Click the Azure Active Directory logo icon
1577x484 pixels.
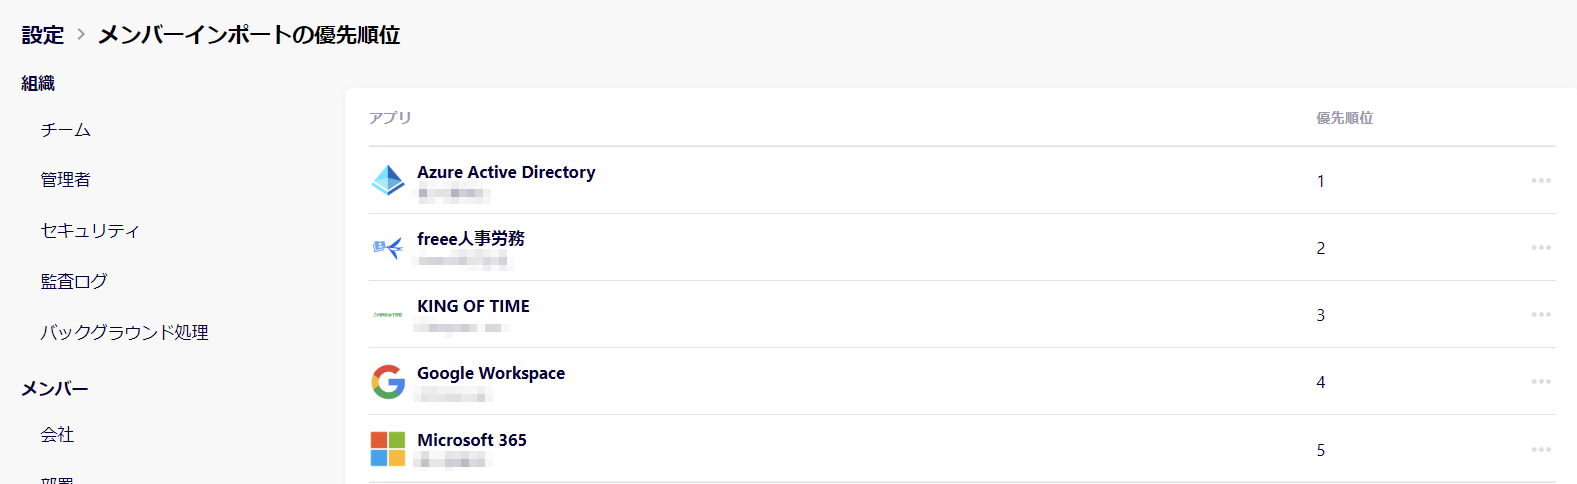pos(388,180)
